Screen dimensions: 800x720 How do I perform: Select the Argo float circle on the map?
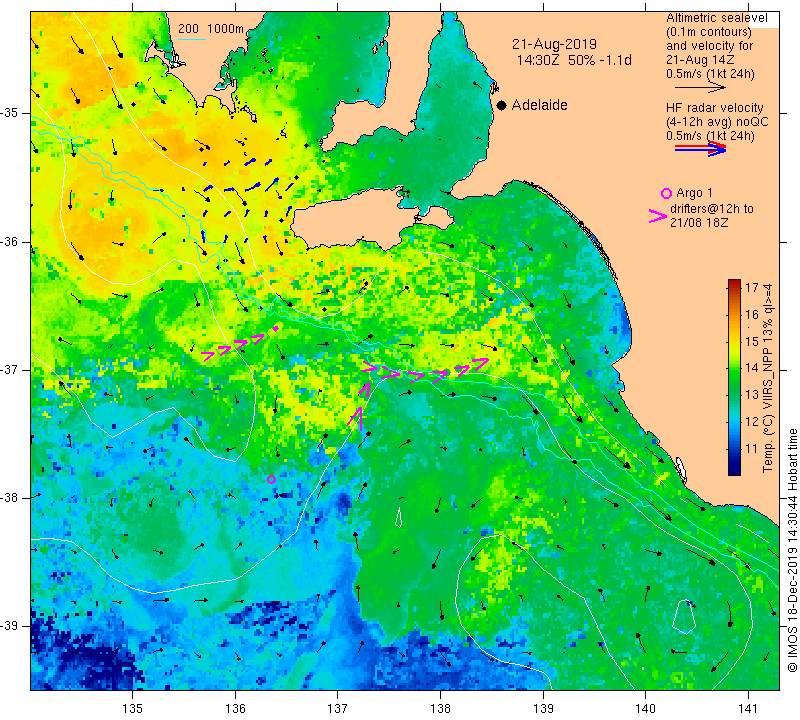271,479
